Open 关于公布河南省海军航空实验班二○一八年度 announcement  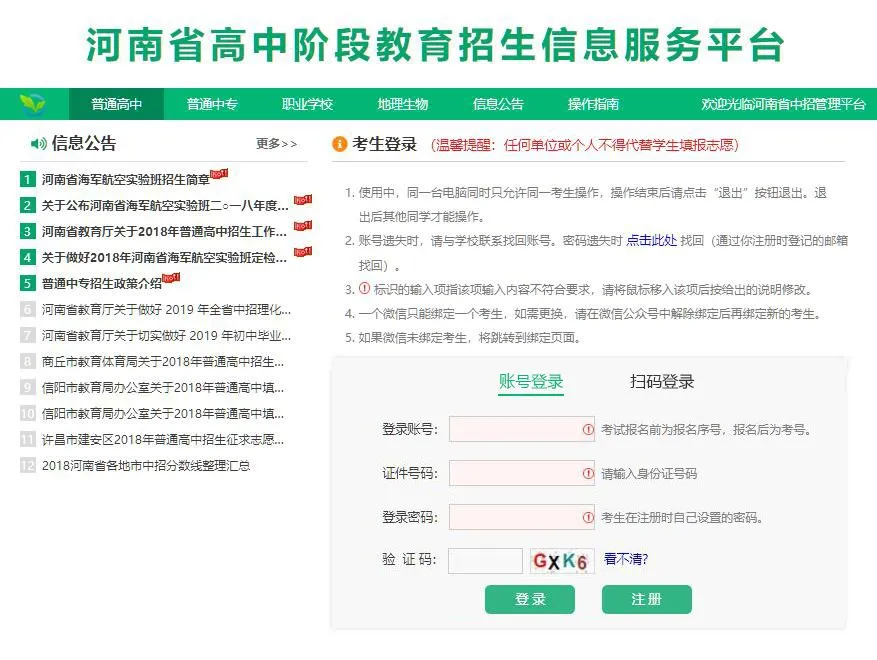point(165,205)
